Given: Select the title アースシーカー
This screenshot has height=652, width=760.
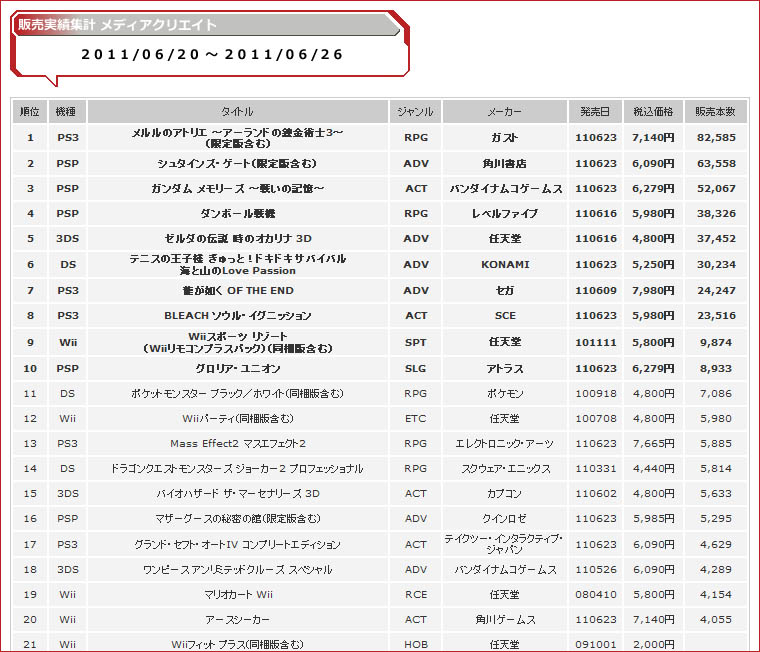Looking at the screenshot, I should pos(238,620).
